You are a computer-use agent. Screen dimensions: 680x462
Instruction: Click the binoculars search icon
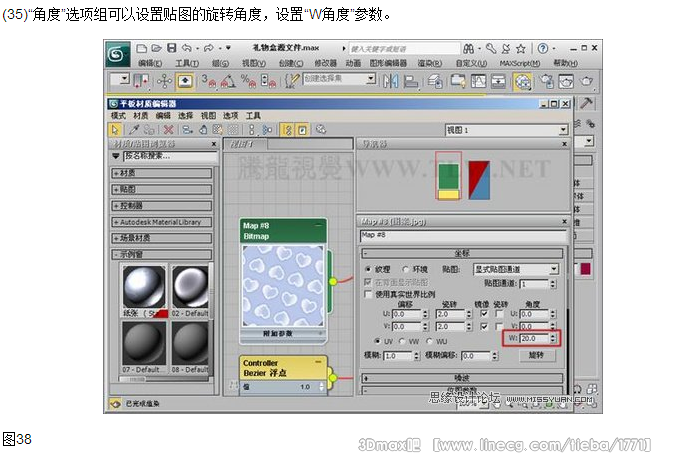pos(468,49)
